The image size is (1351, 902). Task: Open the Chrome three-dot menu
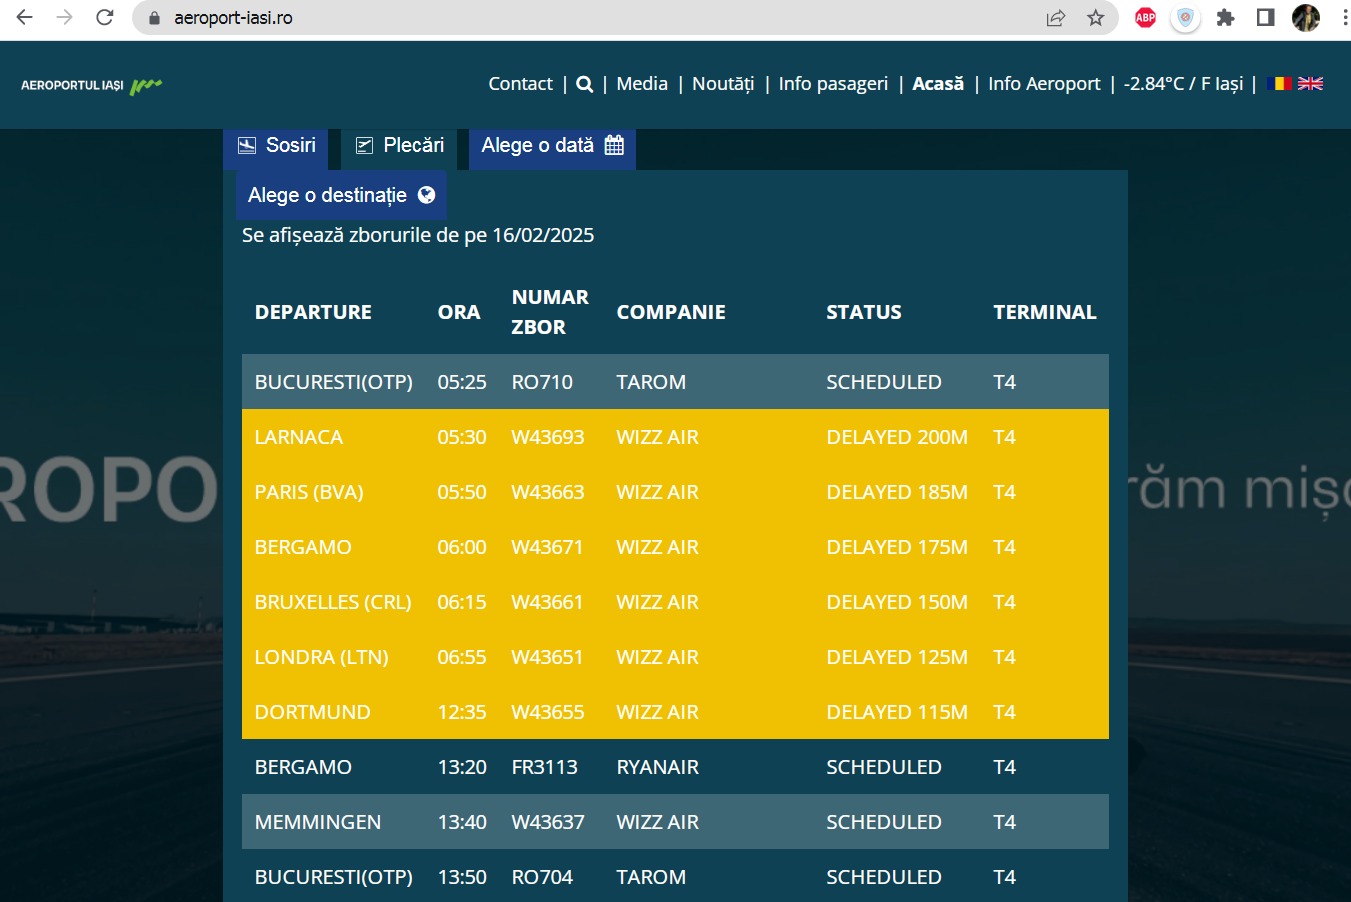pyautogui.click(x=1344, y=18)
